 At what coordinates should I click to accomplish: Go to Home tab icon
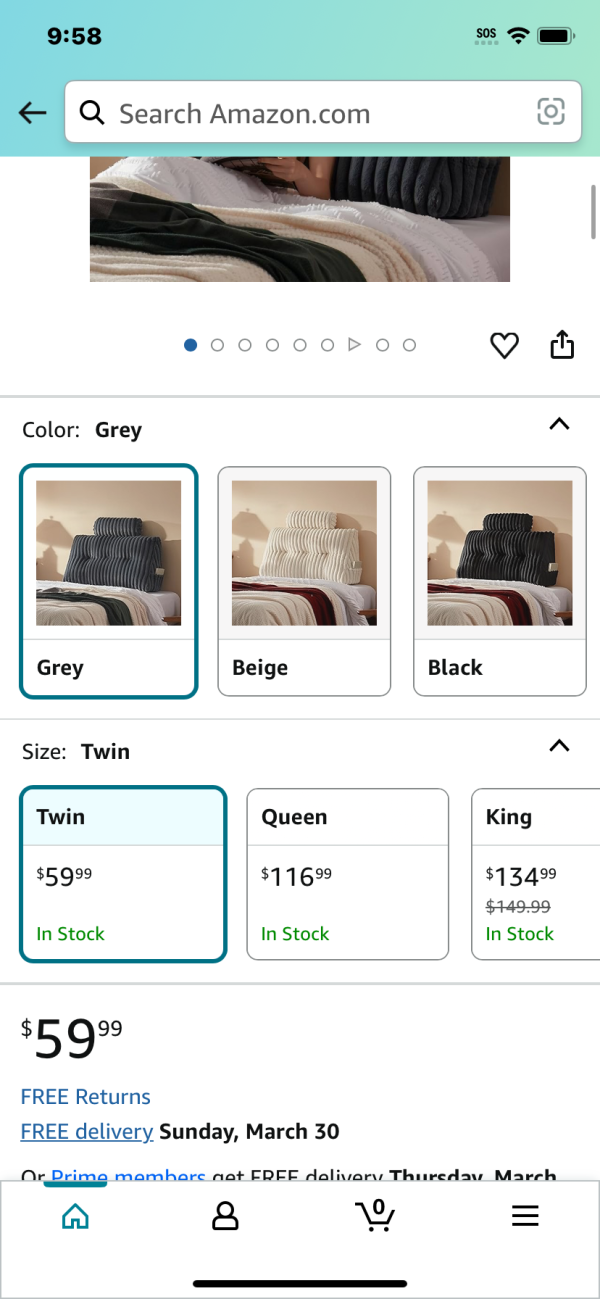[x=75, y=1216]
